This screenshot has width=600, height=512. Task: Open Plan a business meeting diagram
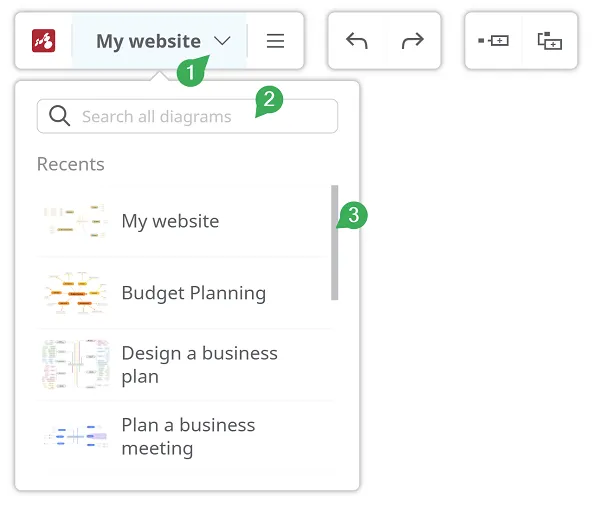coord(188,437)
